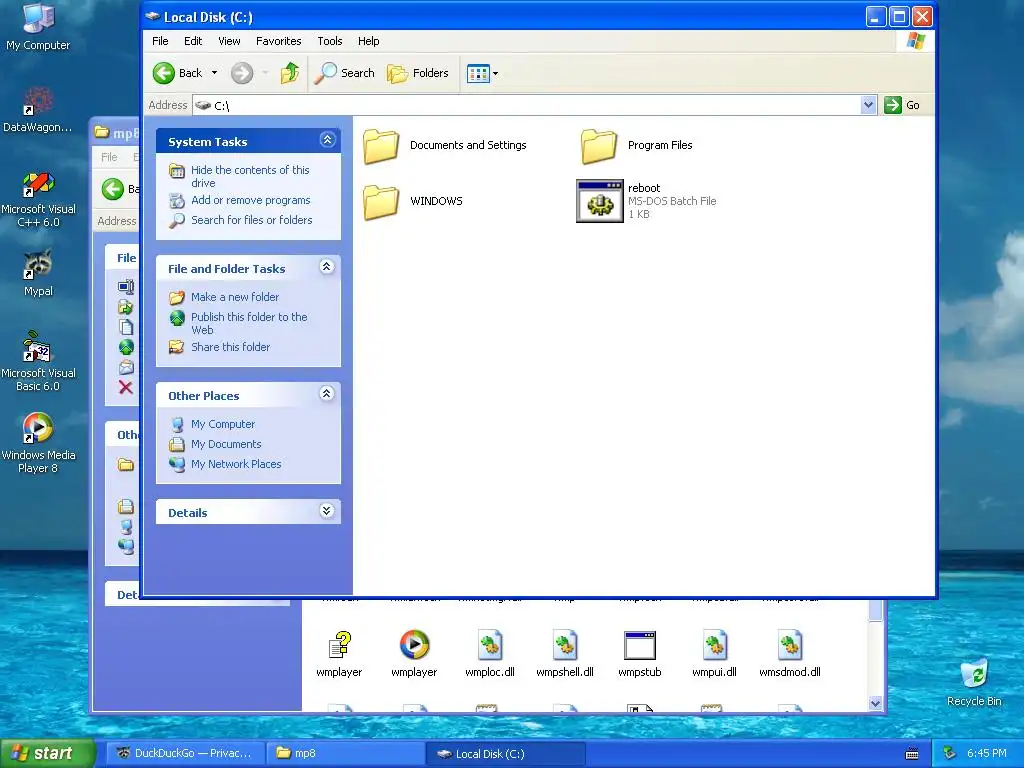1024x768 pixels.
Task: Open My Network Places link
Action: [236, 464]
